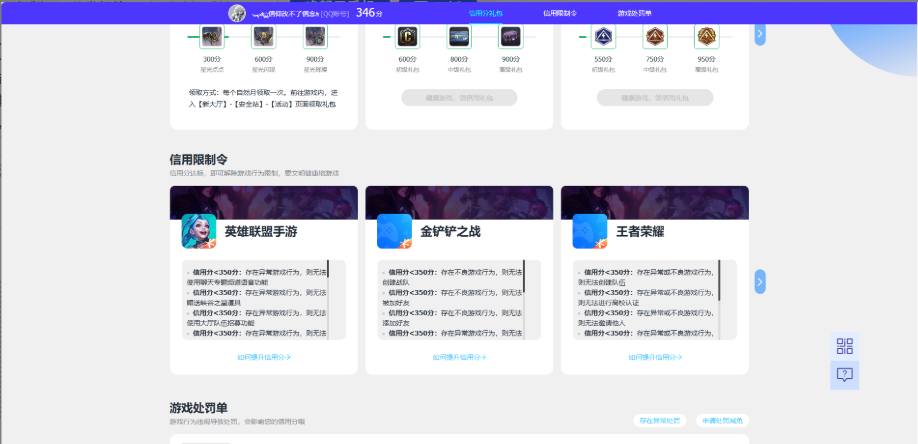Click the 信用限制令 section heading
The width and height of the screenshot is (918, 444).
[198, 159]
